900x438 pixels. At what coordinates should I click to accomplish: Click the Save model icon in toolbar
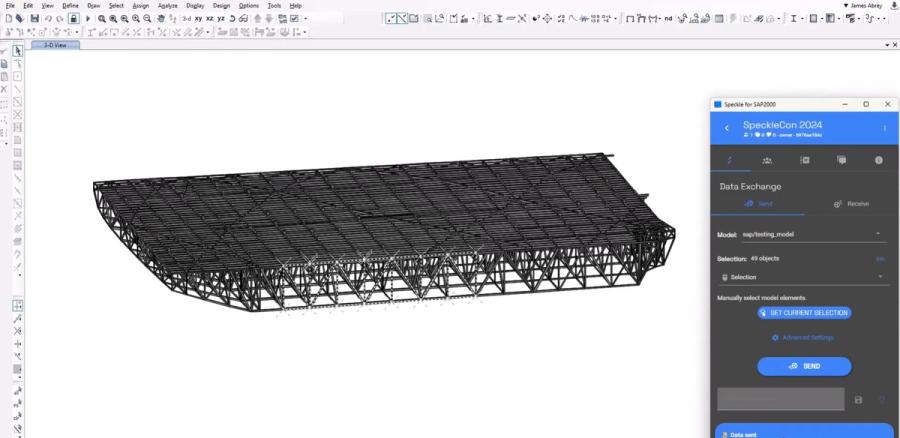[x=34, y=18]
